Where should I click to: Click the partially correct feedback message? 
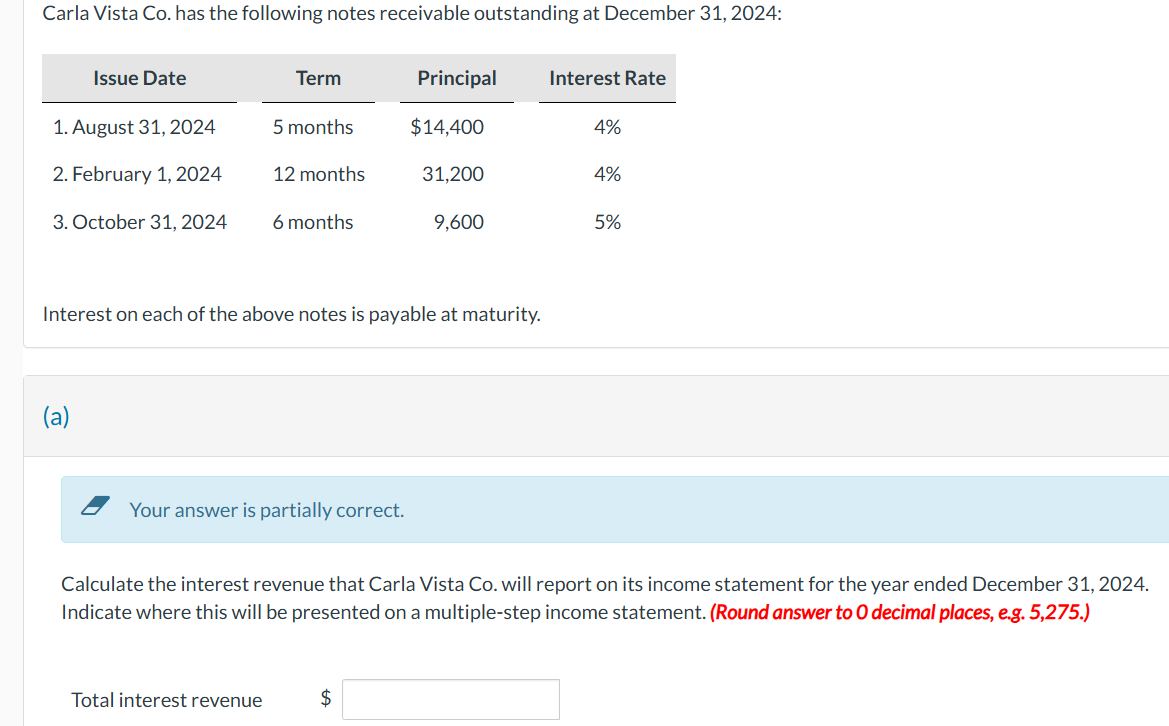coord(265,509)
